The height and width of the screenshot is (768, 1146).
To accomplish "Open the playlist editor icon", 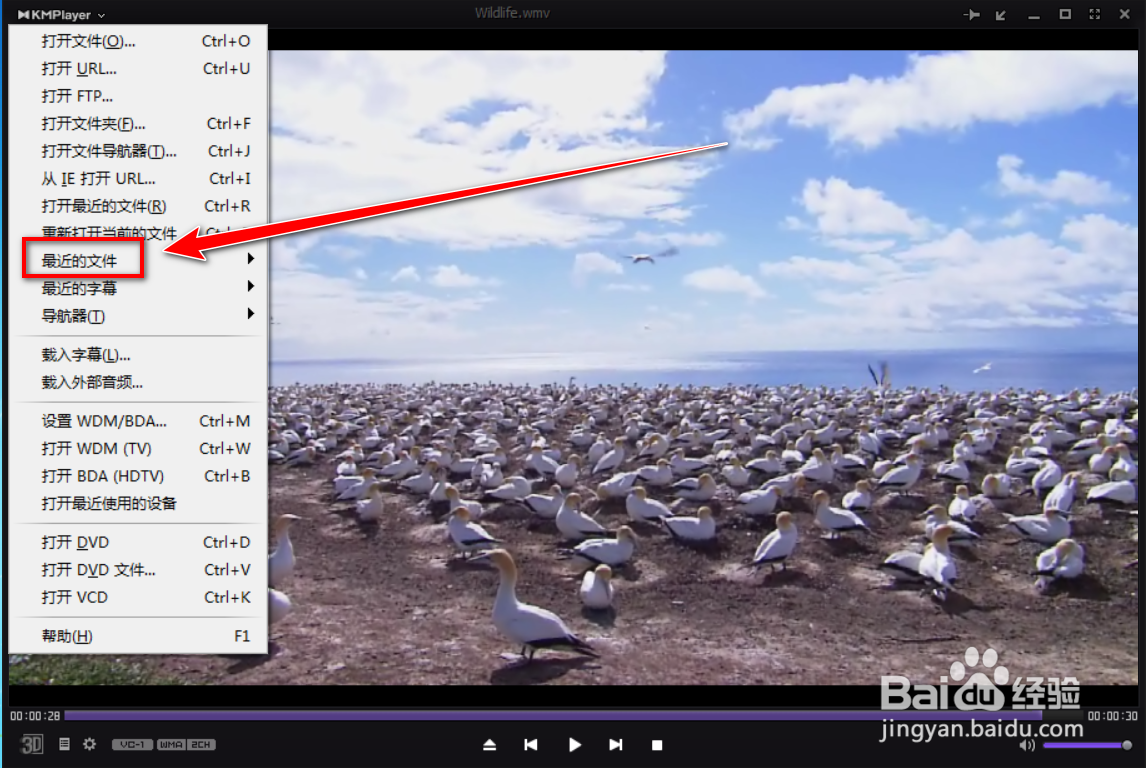I will 64,744.
